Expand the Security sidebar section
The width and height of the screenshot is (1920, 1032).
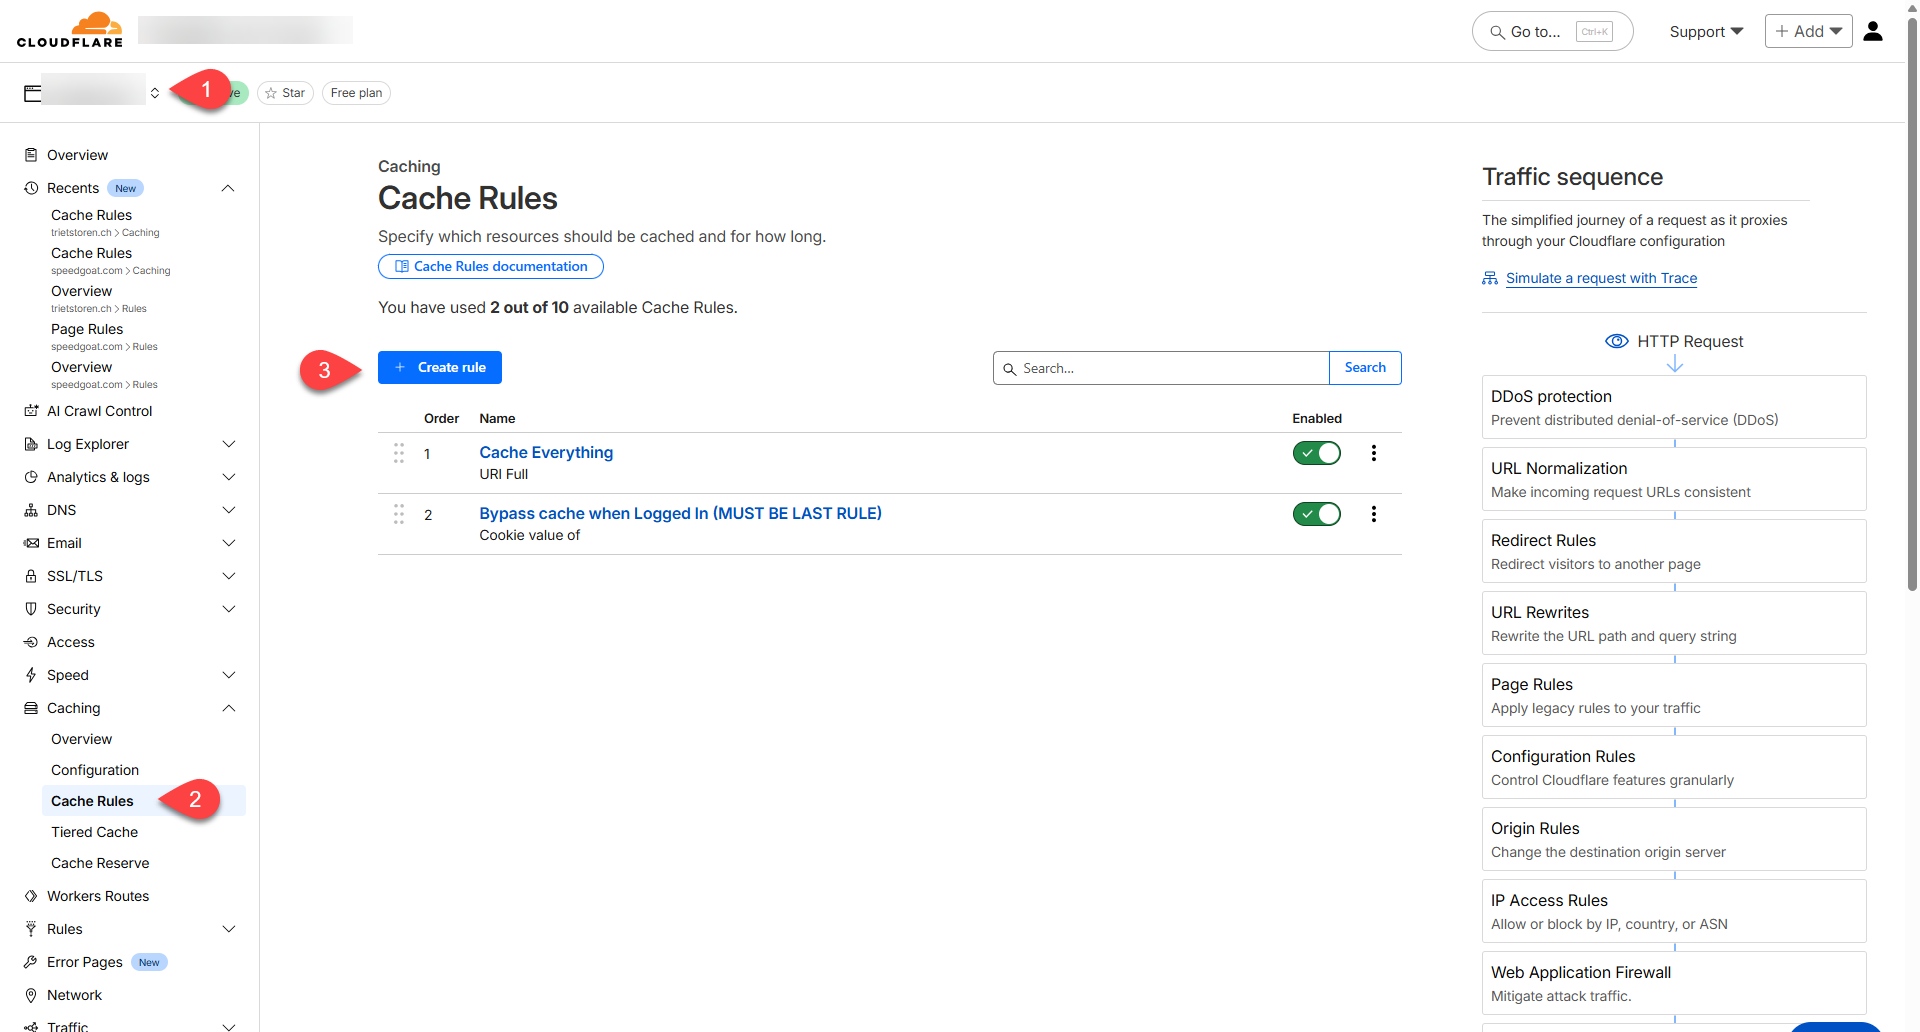click(228, 609)
